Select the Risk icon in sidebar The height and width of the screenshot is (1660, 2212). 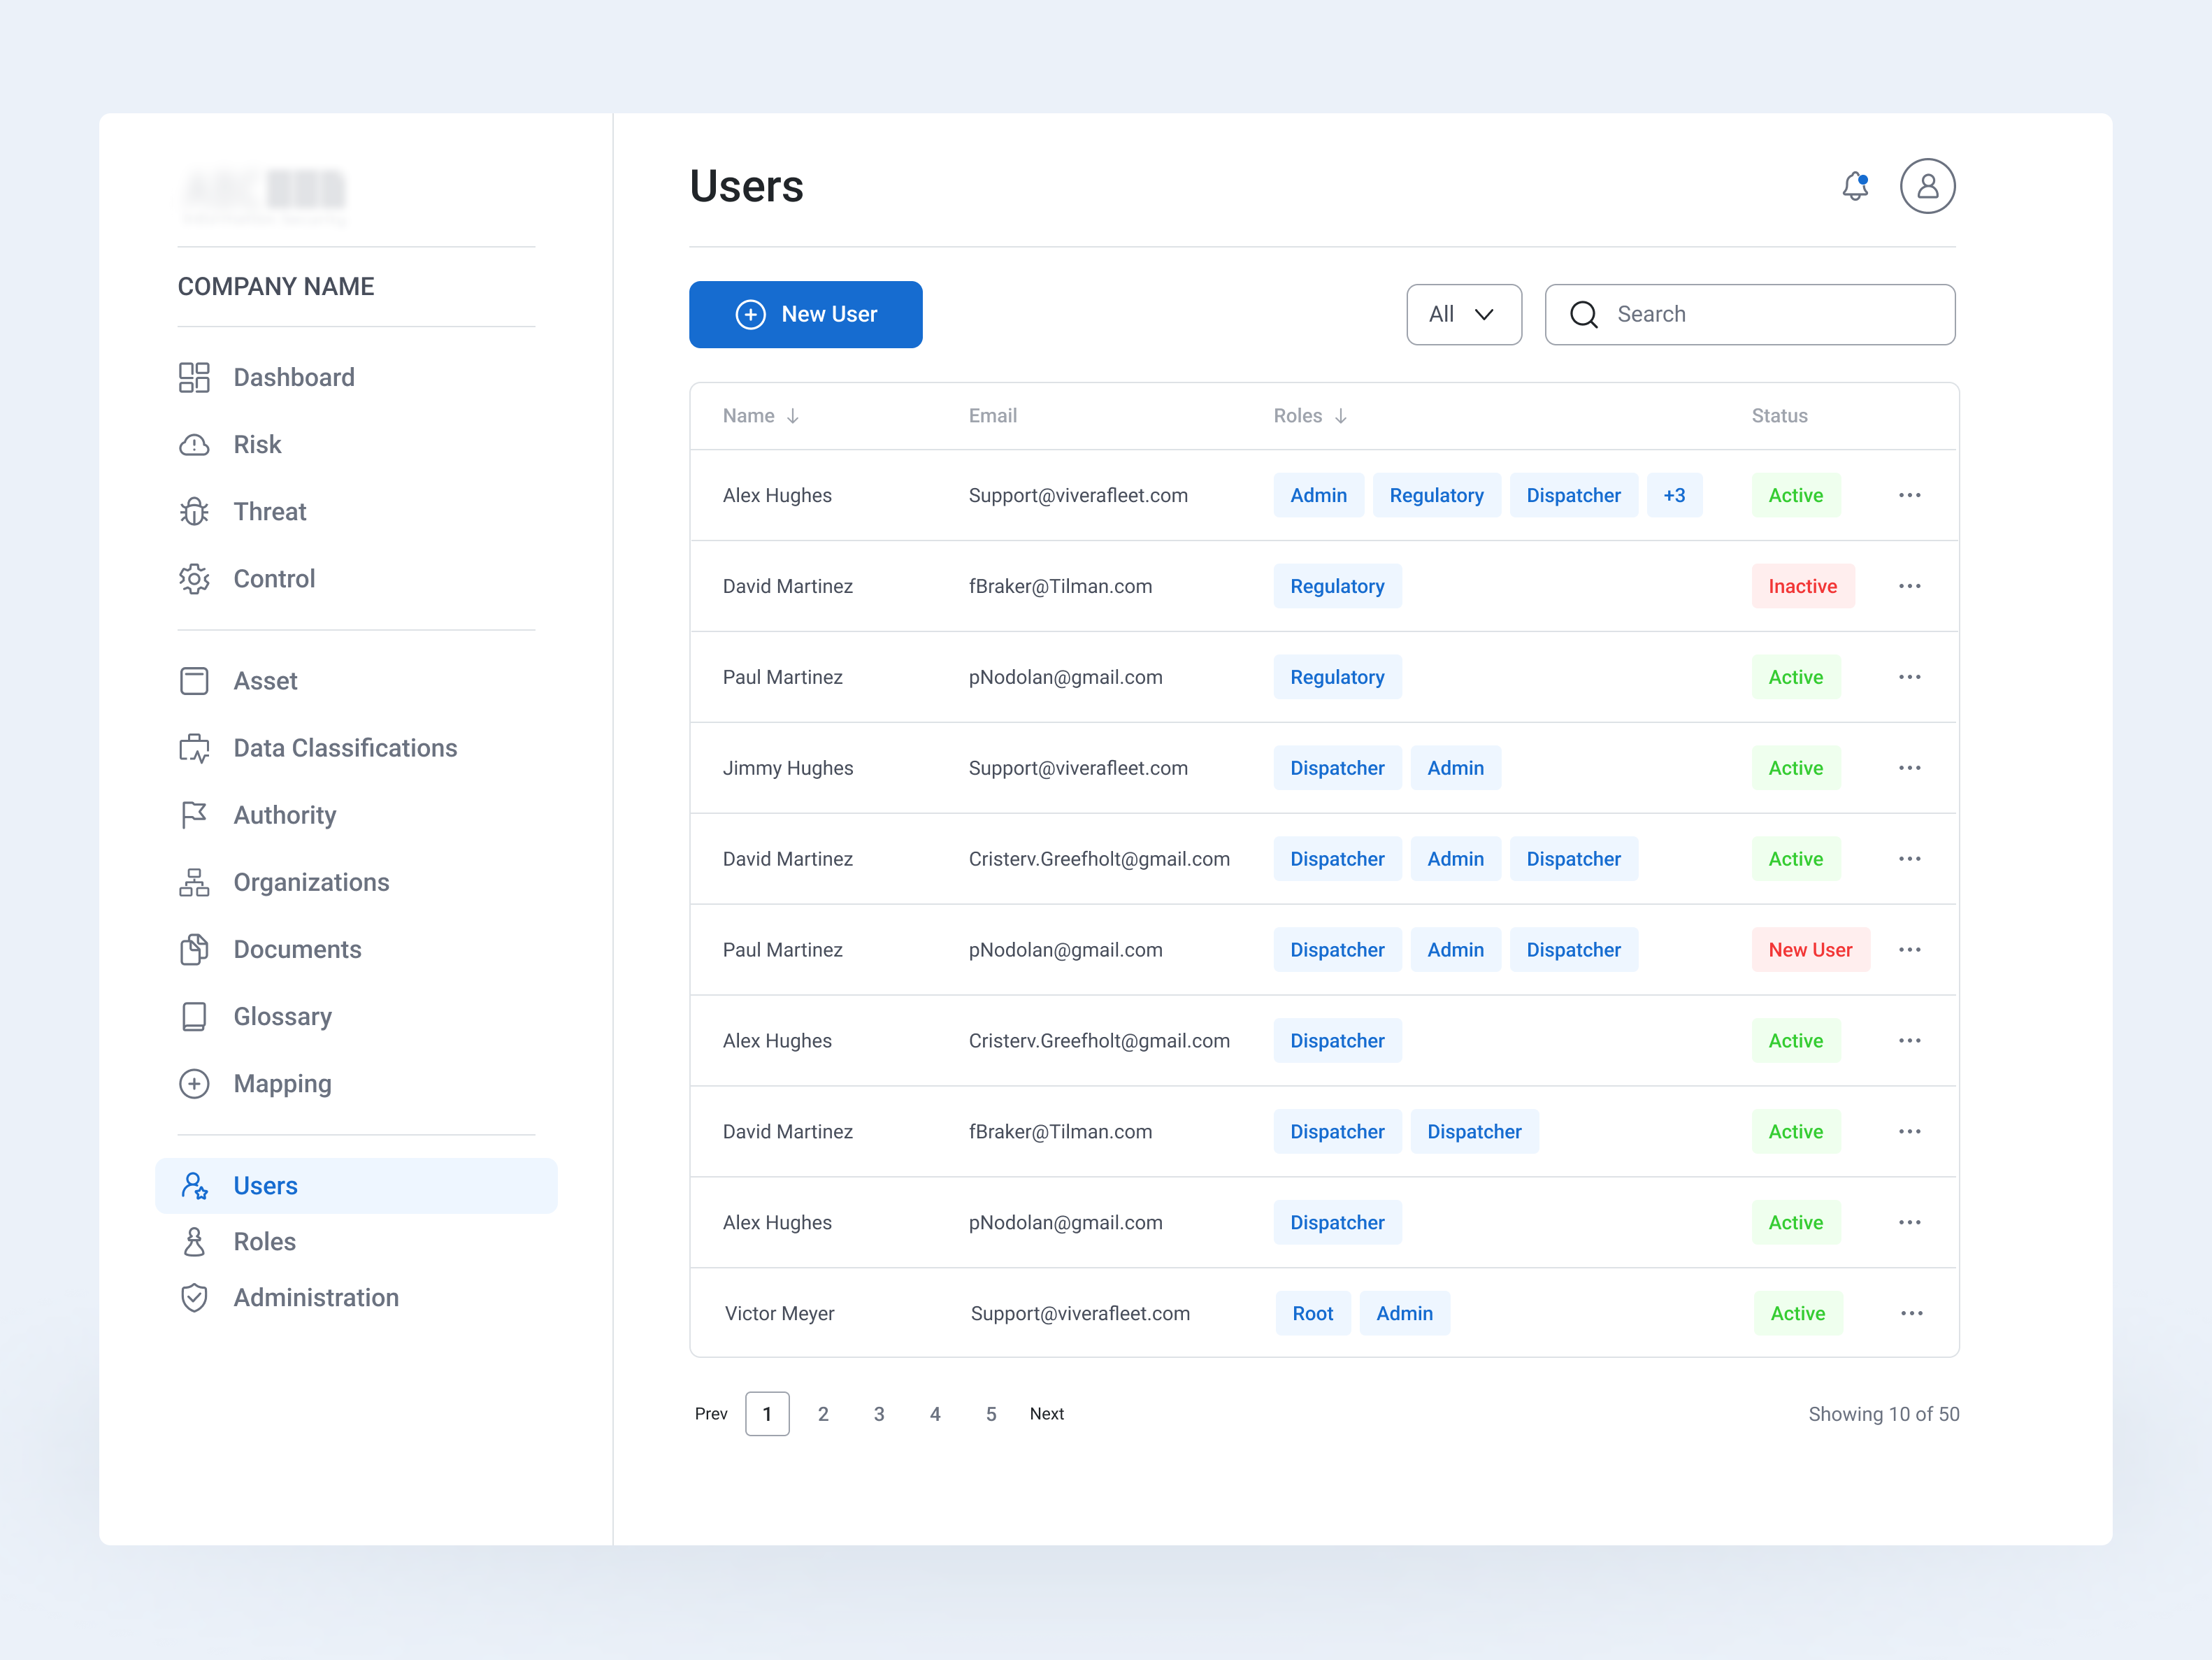(x=194, y=444)
